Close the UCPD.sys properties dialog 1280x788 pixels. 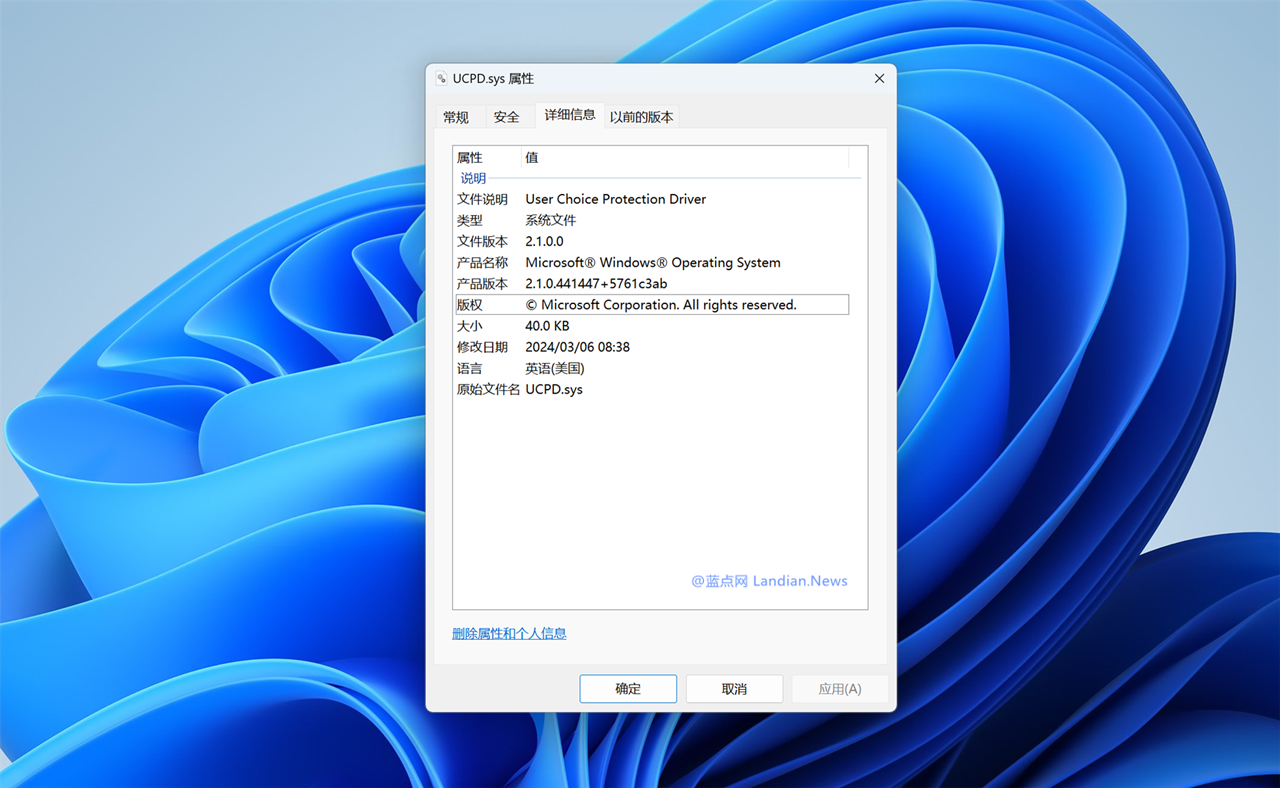pyautogui.click(x=879, y=79)
